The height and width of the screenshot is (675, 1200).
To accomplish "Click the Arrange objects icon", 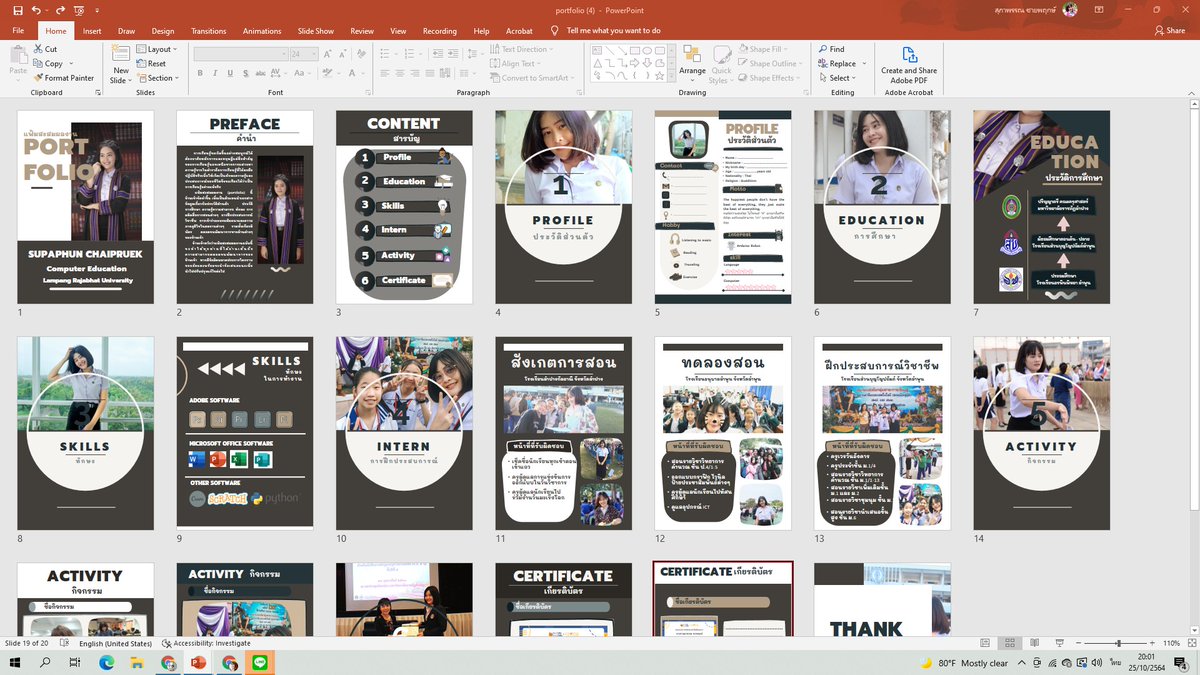I will (x=692, y=54).
